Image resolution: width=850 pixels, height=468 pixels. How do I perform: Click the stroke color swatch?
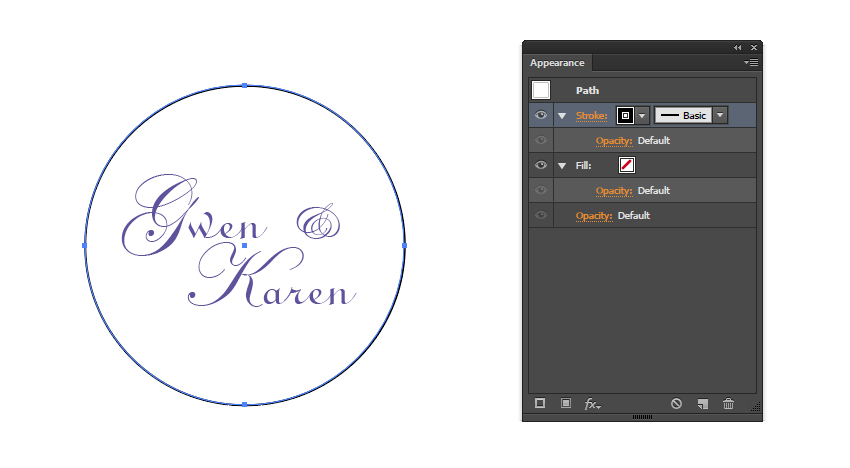pos(626,116)
